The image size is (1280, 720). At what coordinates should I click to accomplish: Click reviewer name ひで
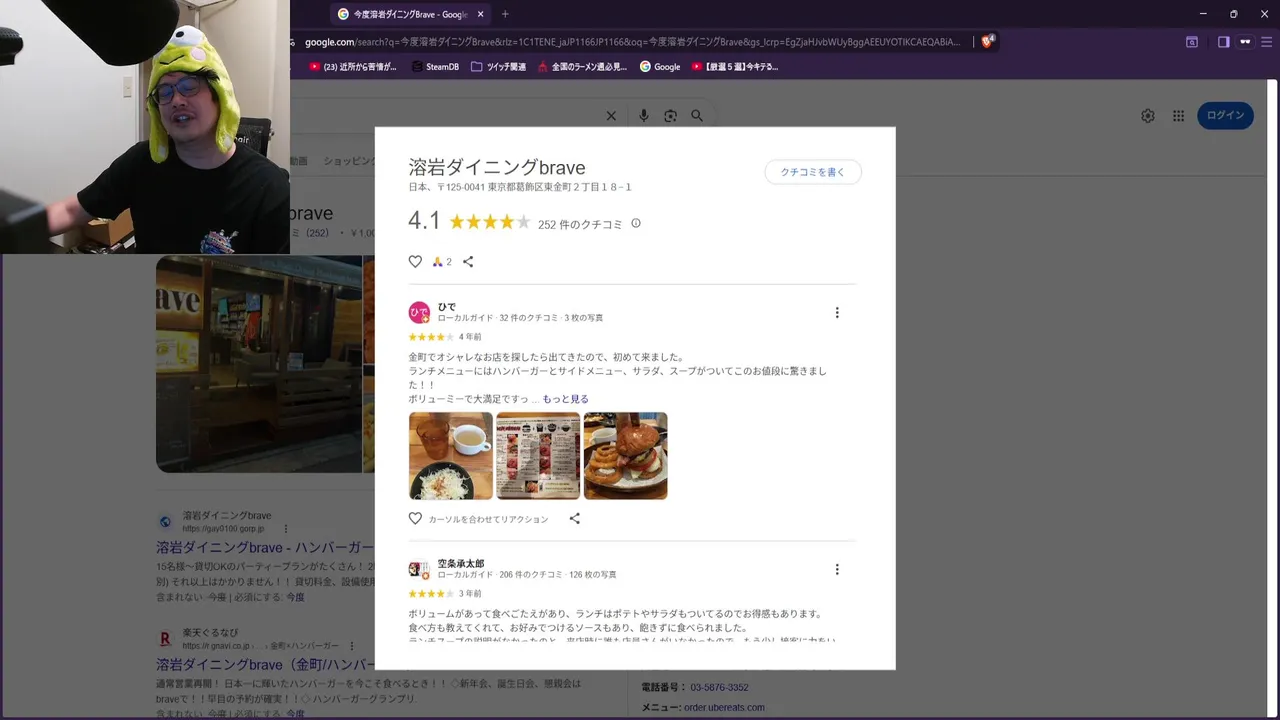click(x=446, y=307)
